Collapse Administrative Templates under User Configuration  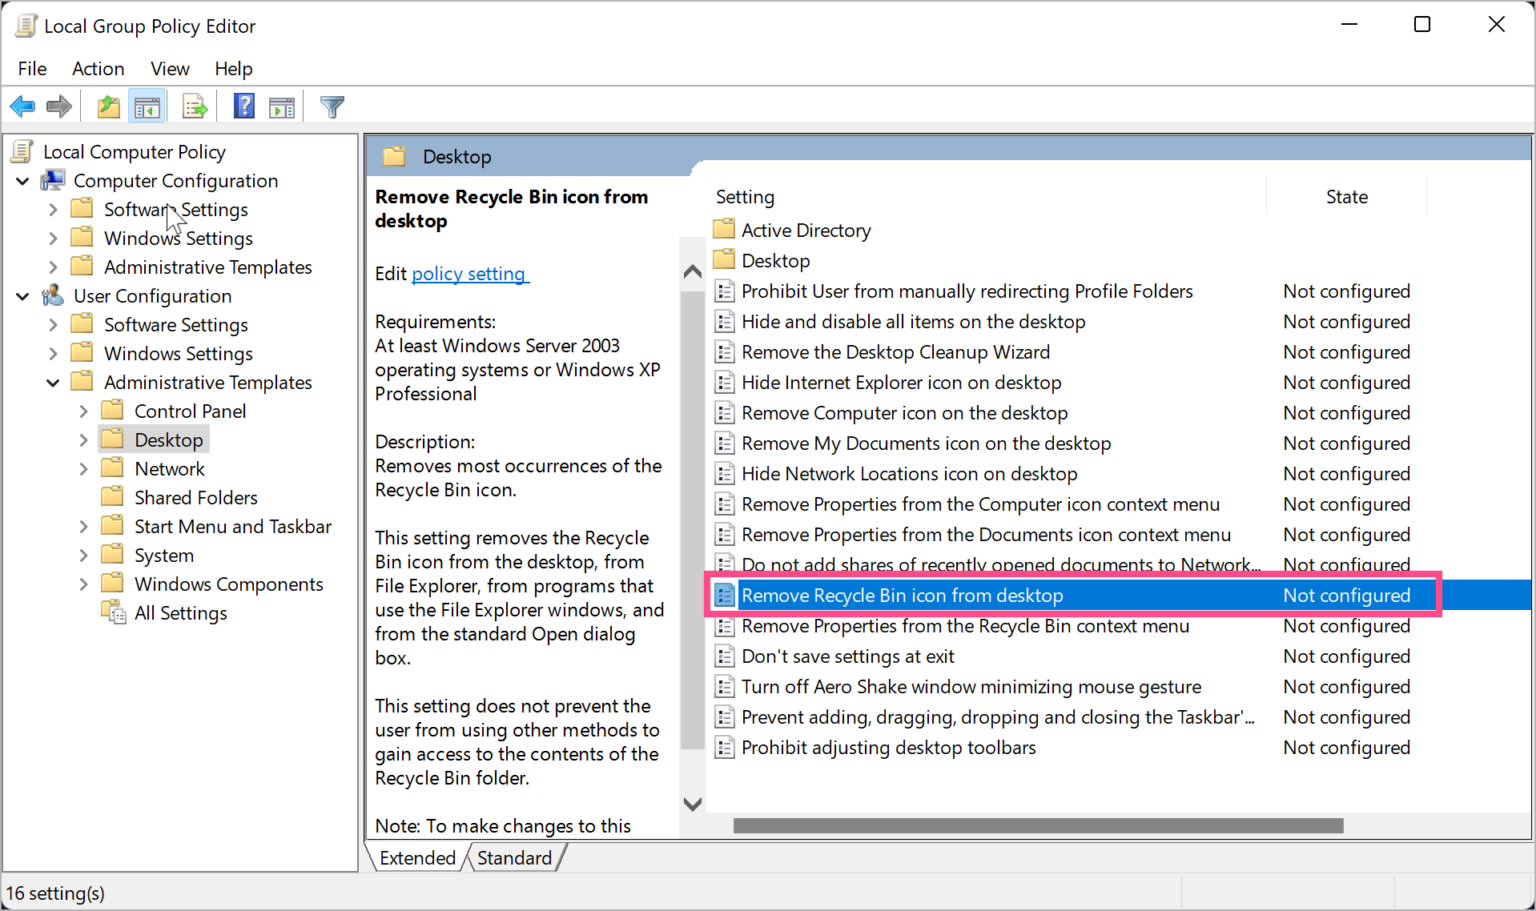tap(53, 383)
